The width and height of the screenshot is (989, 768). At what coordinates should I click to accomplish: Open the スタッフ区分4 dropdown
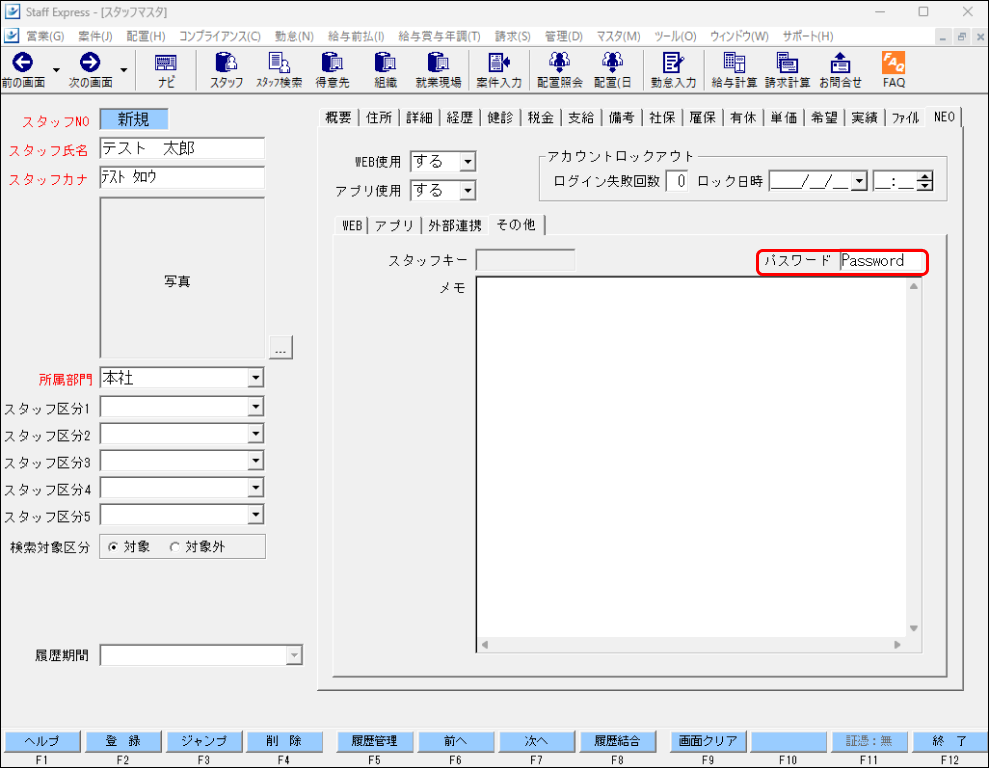tap(255, 488)
